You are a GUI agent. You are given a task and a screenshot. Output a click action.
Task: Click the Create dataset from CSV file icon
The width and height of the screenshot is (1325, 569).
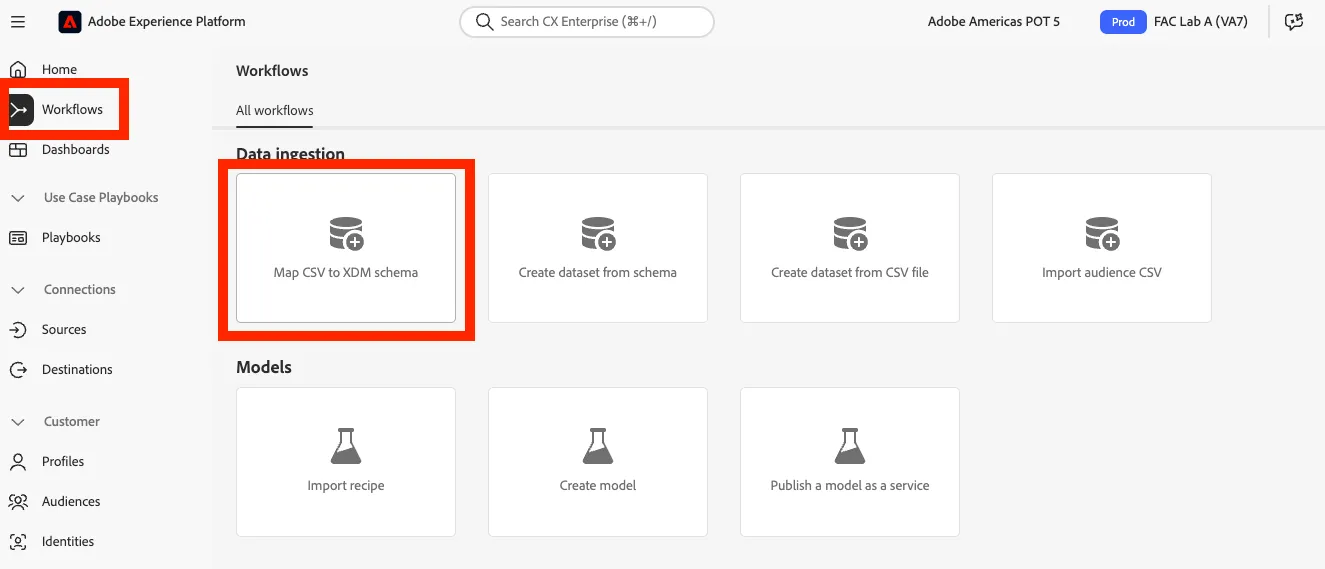pos(850,234)
